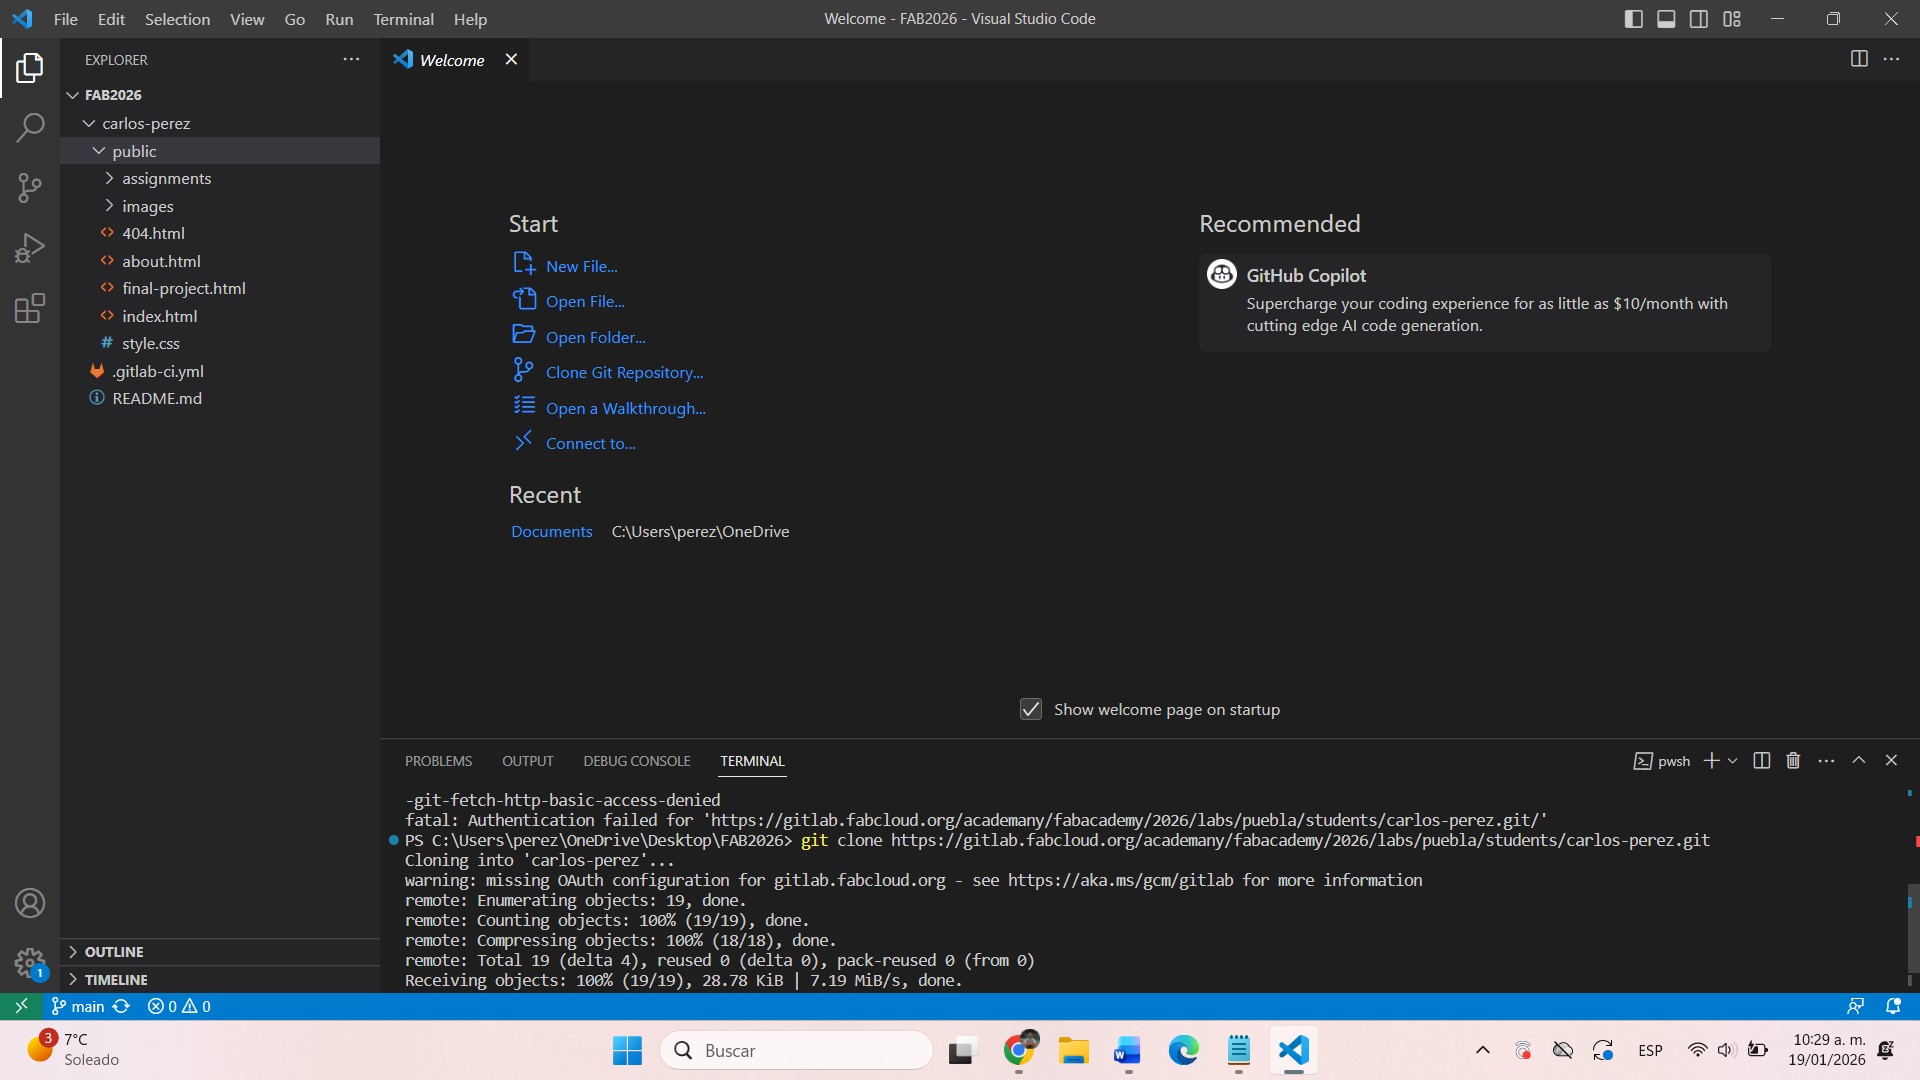This screenshot has width=1920, height=1080.
Task: Open the Manage gear menu
Action: [x=30, y=963]
